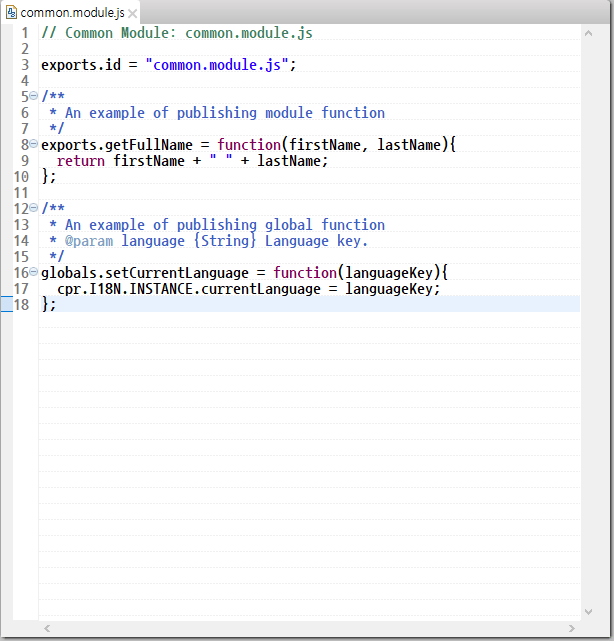Collapse the comment block at line 5
Image resolution: width=614 pixels, height=641 pixels.
(x=34, y=97)
